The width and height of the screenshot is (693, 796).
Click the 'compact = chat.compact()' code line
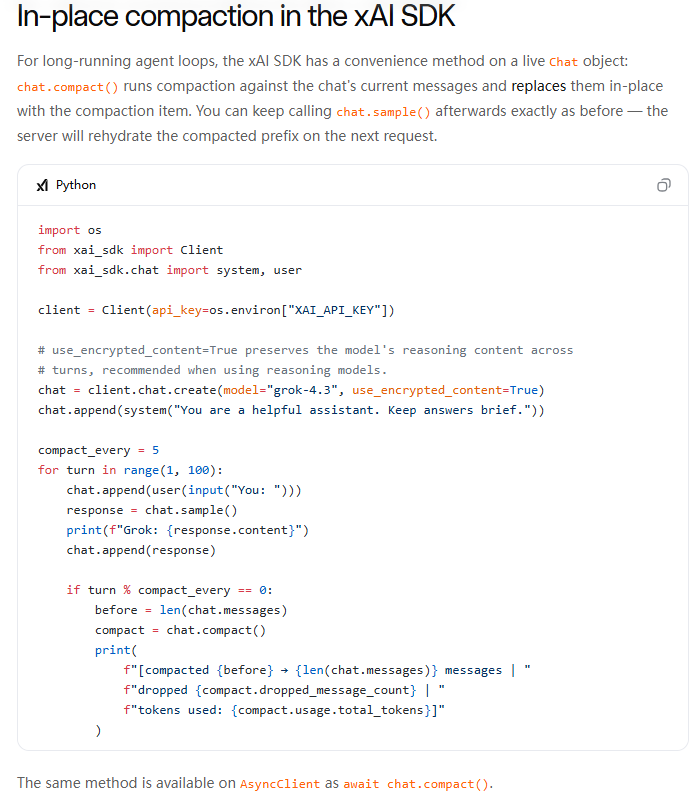coord(180,630)
